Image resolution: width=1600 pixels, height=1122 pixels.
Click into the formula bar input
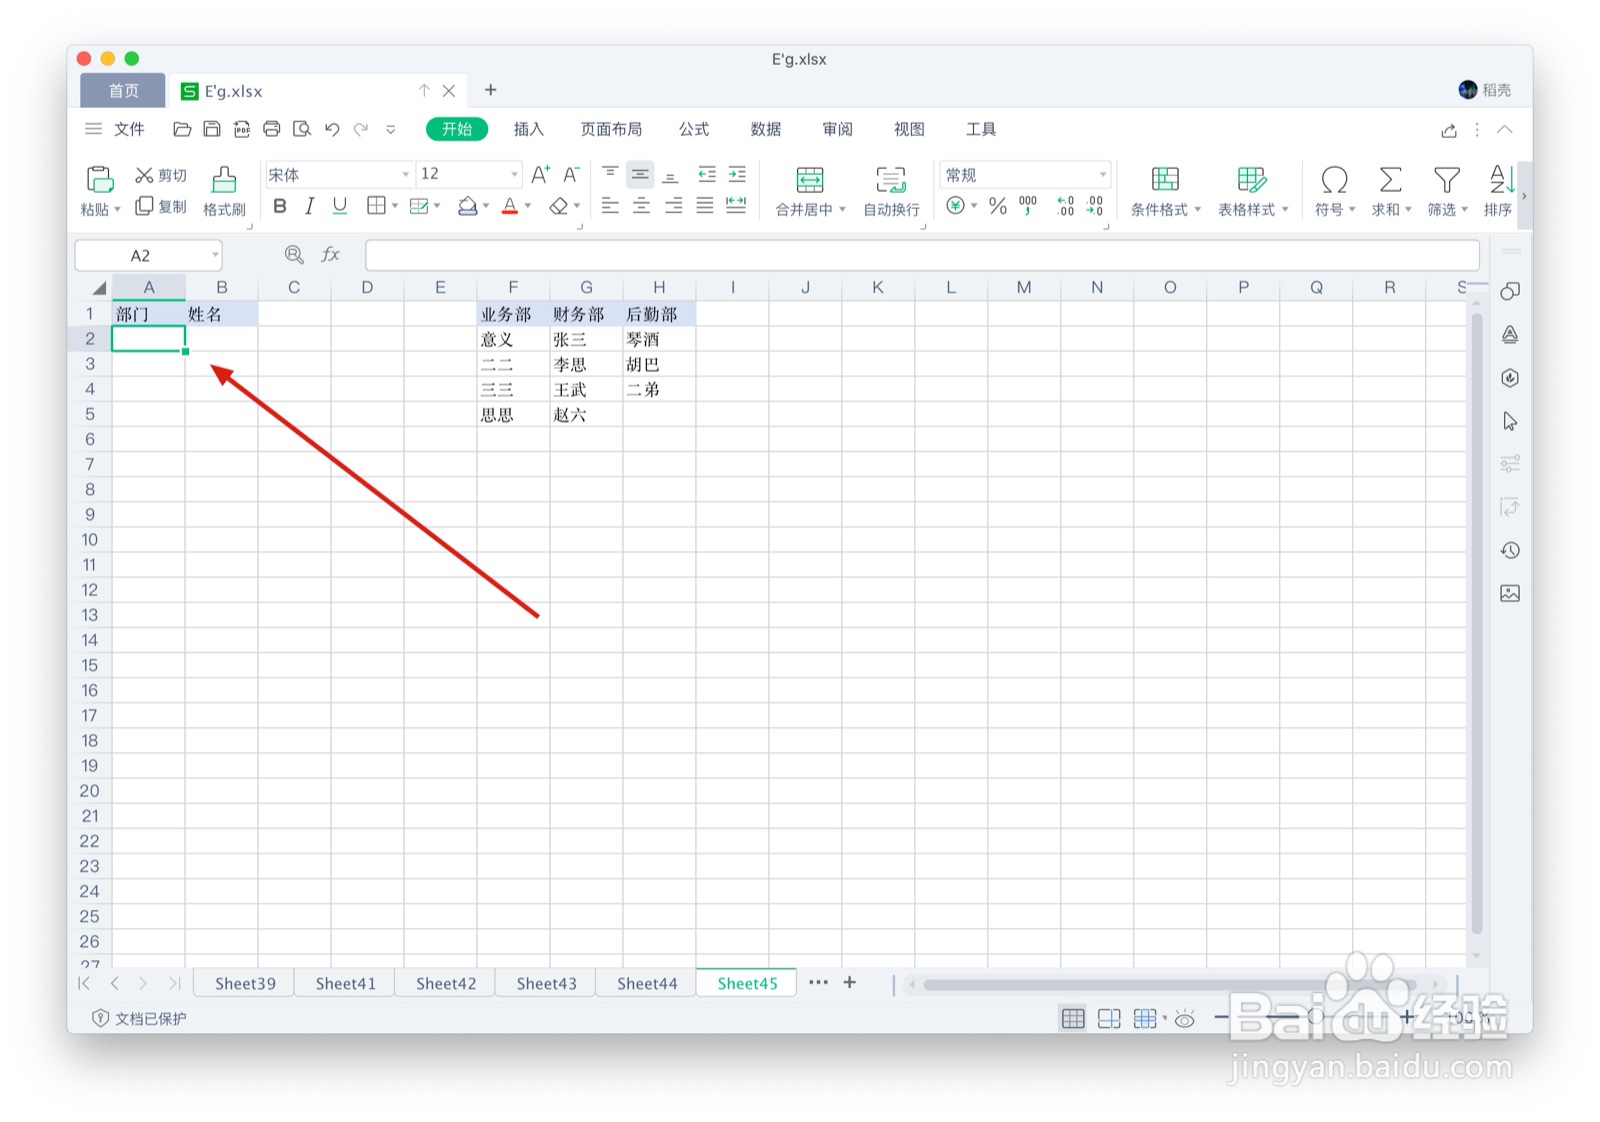tap(922, 255)
